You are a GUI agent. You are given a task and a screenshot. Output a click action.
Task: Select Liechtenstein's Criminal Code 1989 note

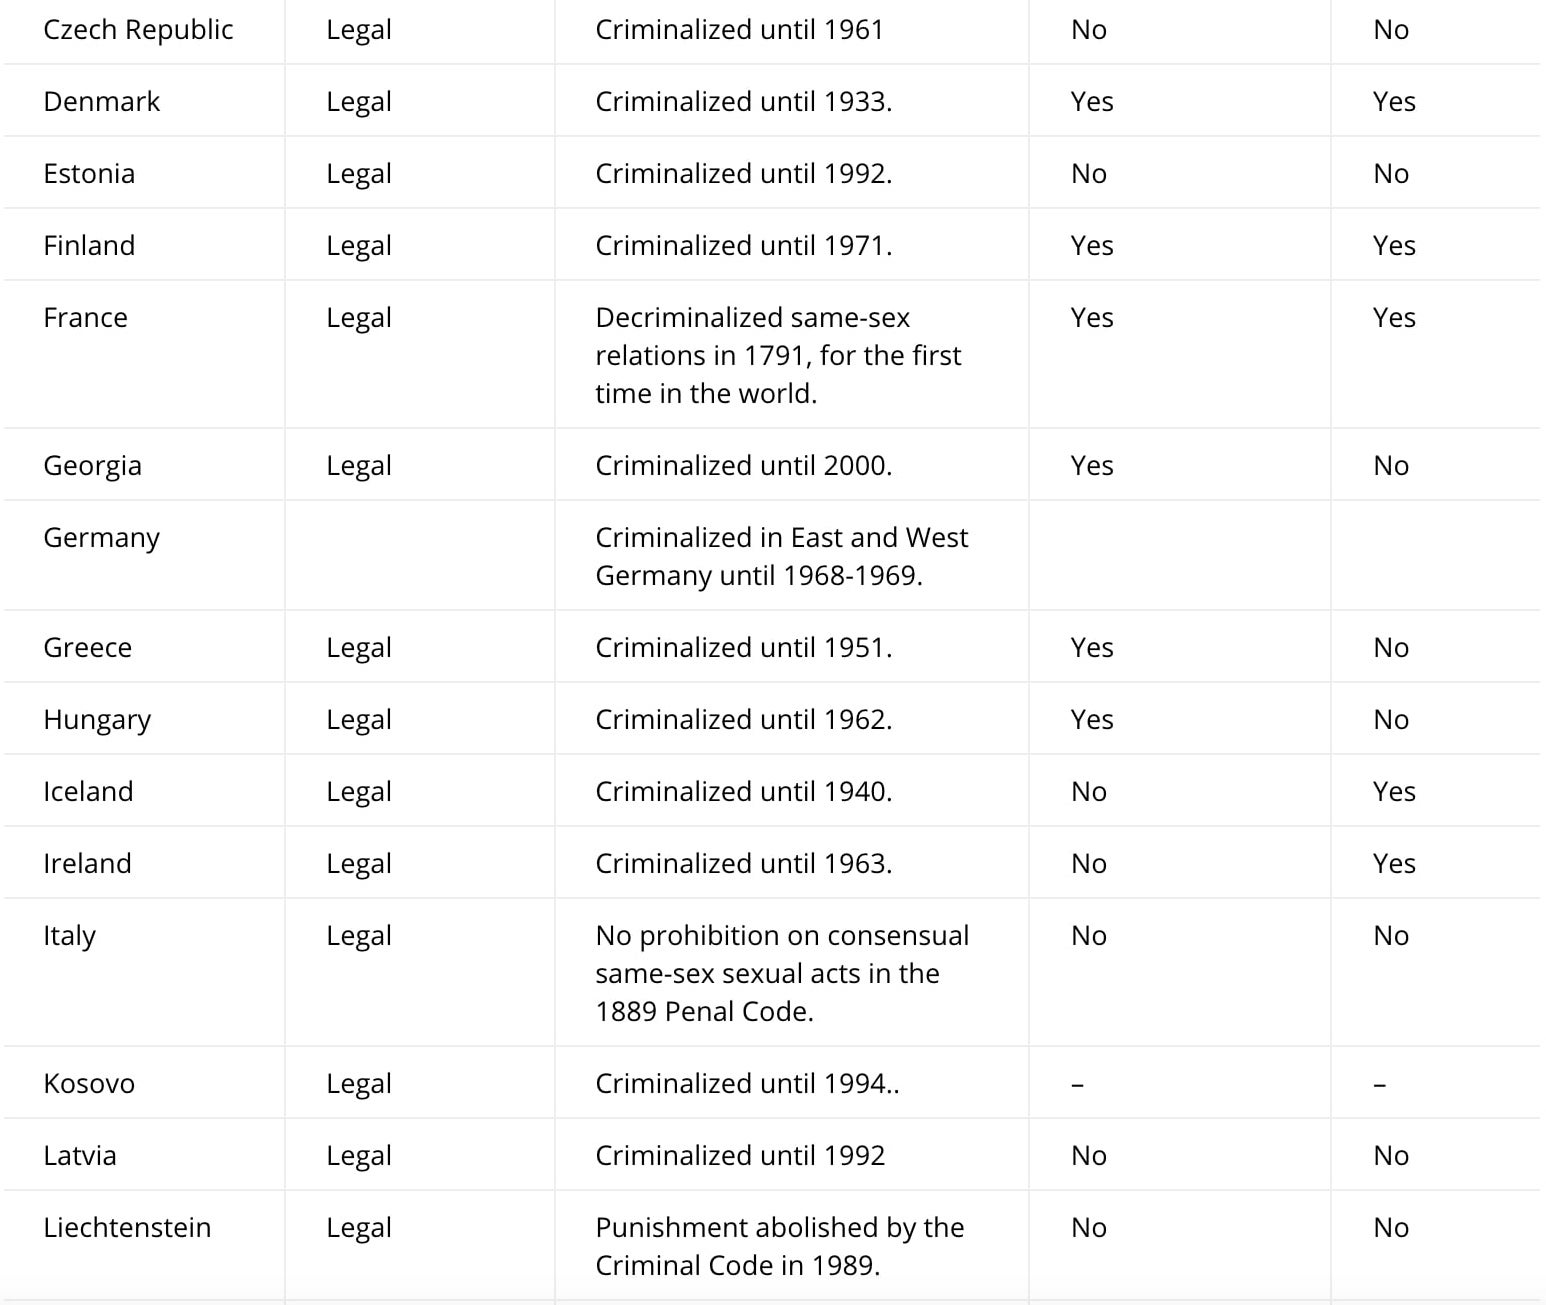(779, 1246)
